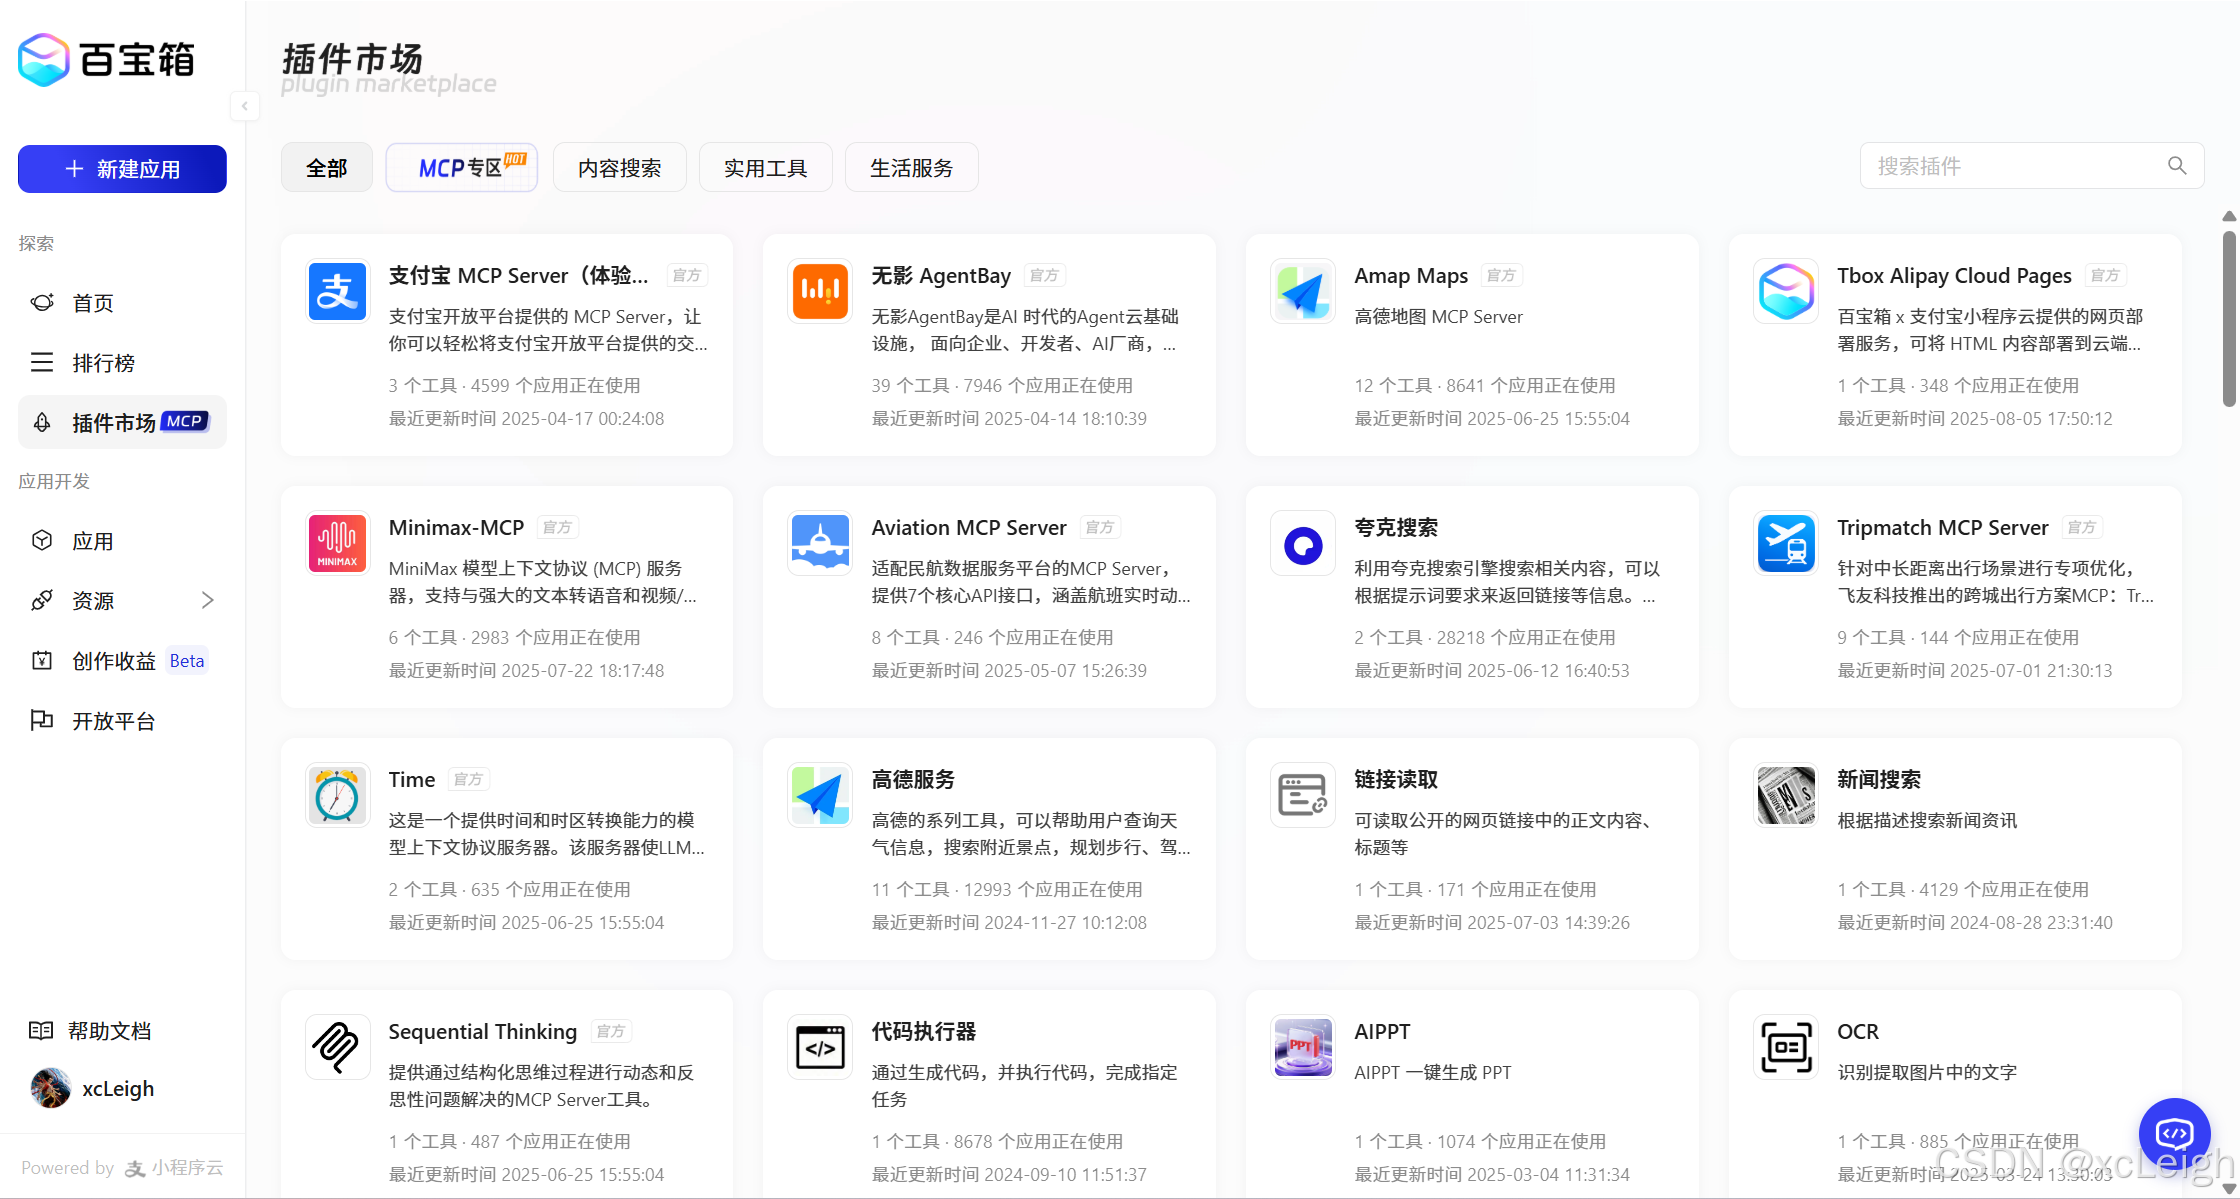
Task: Click the xcLeigh user avatar
Action: (51, 1088)
